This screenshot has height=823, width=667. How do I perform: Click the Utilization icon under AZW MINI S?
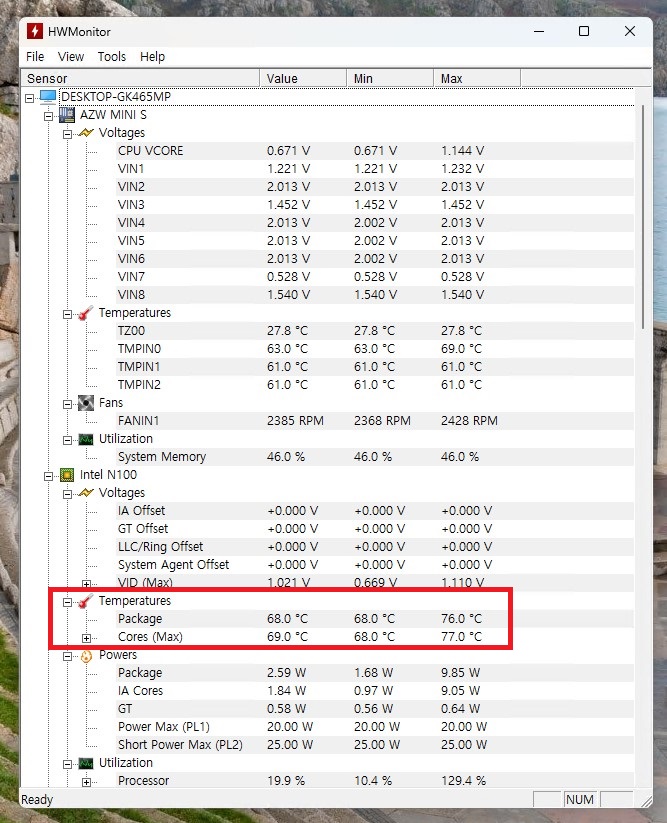pos(86,439)
